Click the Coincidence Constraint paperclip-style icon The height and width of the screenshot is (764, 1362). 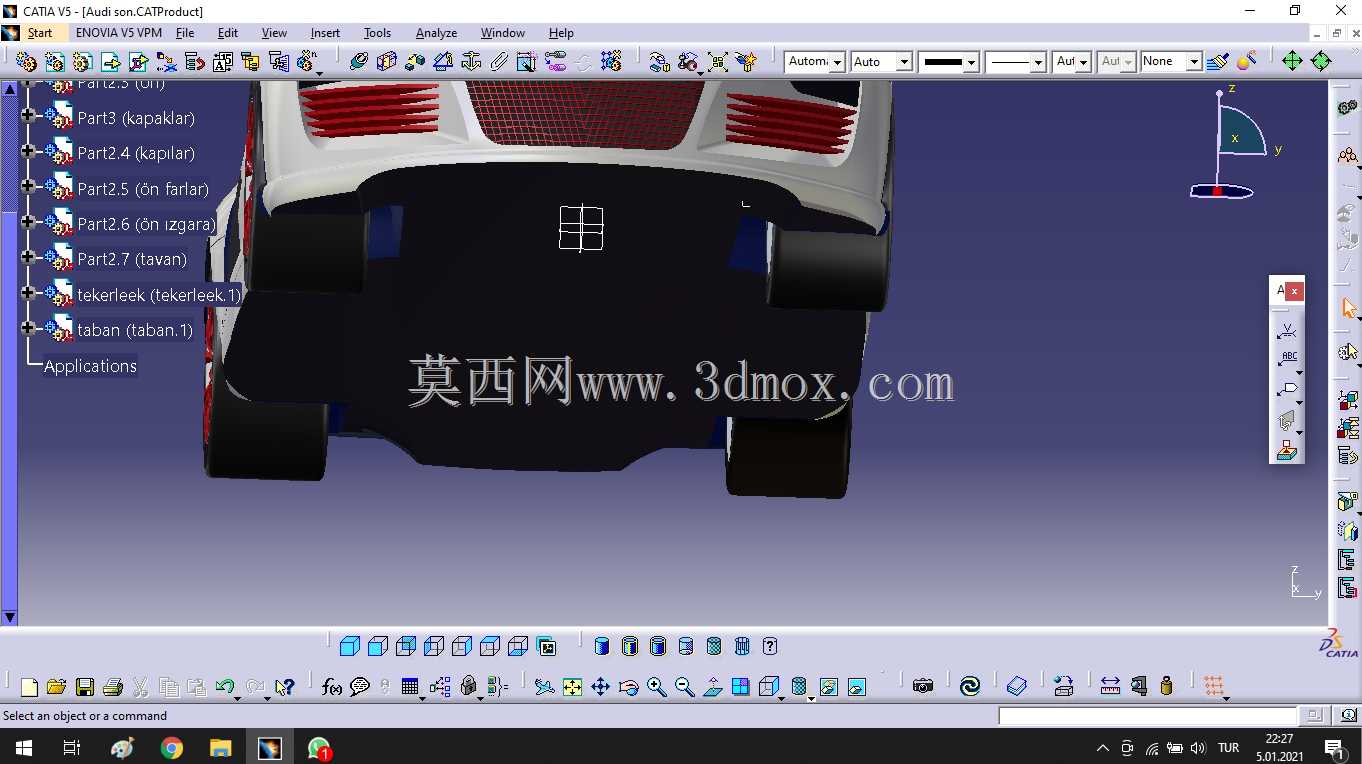499,62
